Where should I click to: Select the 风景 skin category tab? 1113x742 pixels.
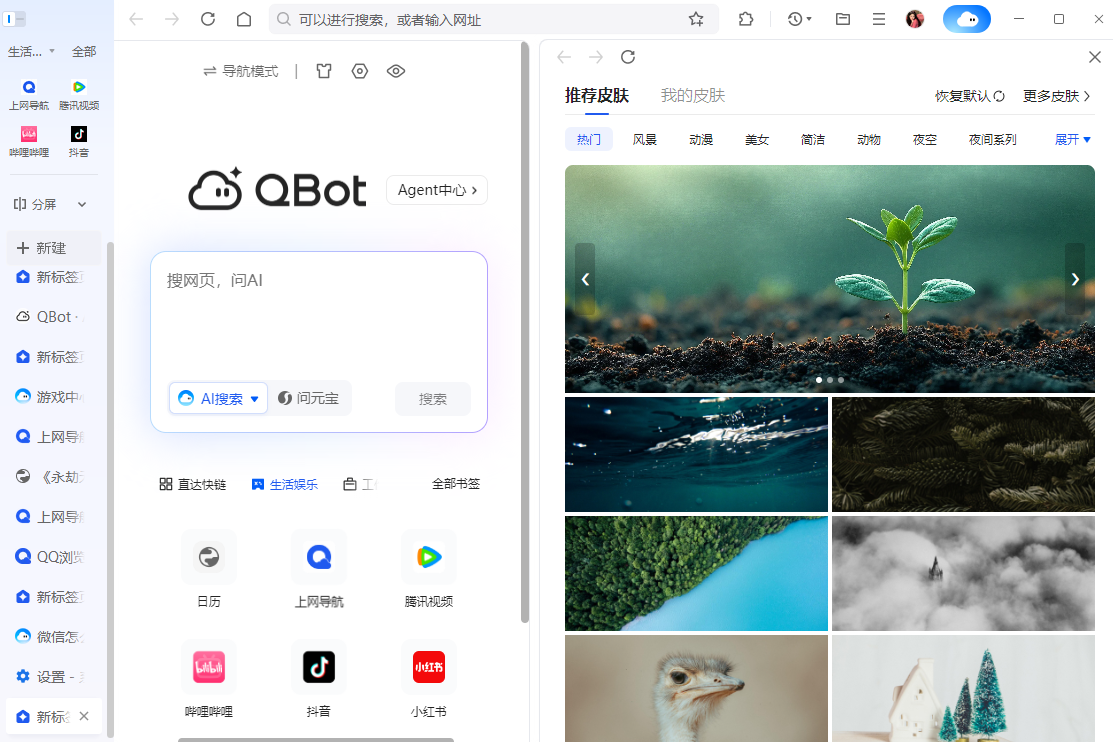click(x=644, y=139)
